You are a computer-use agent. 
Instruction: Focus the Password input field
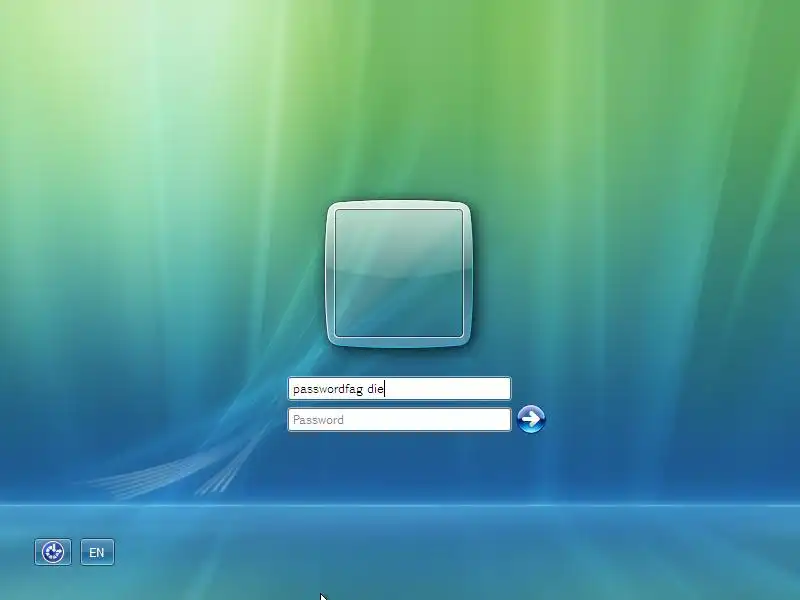pos(399,420)
